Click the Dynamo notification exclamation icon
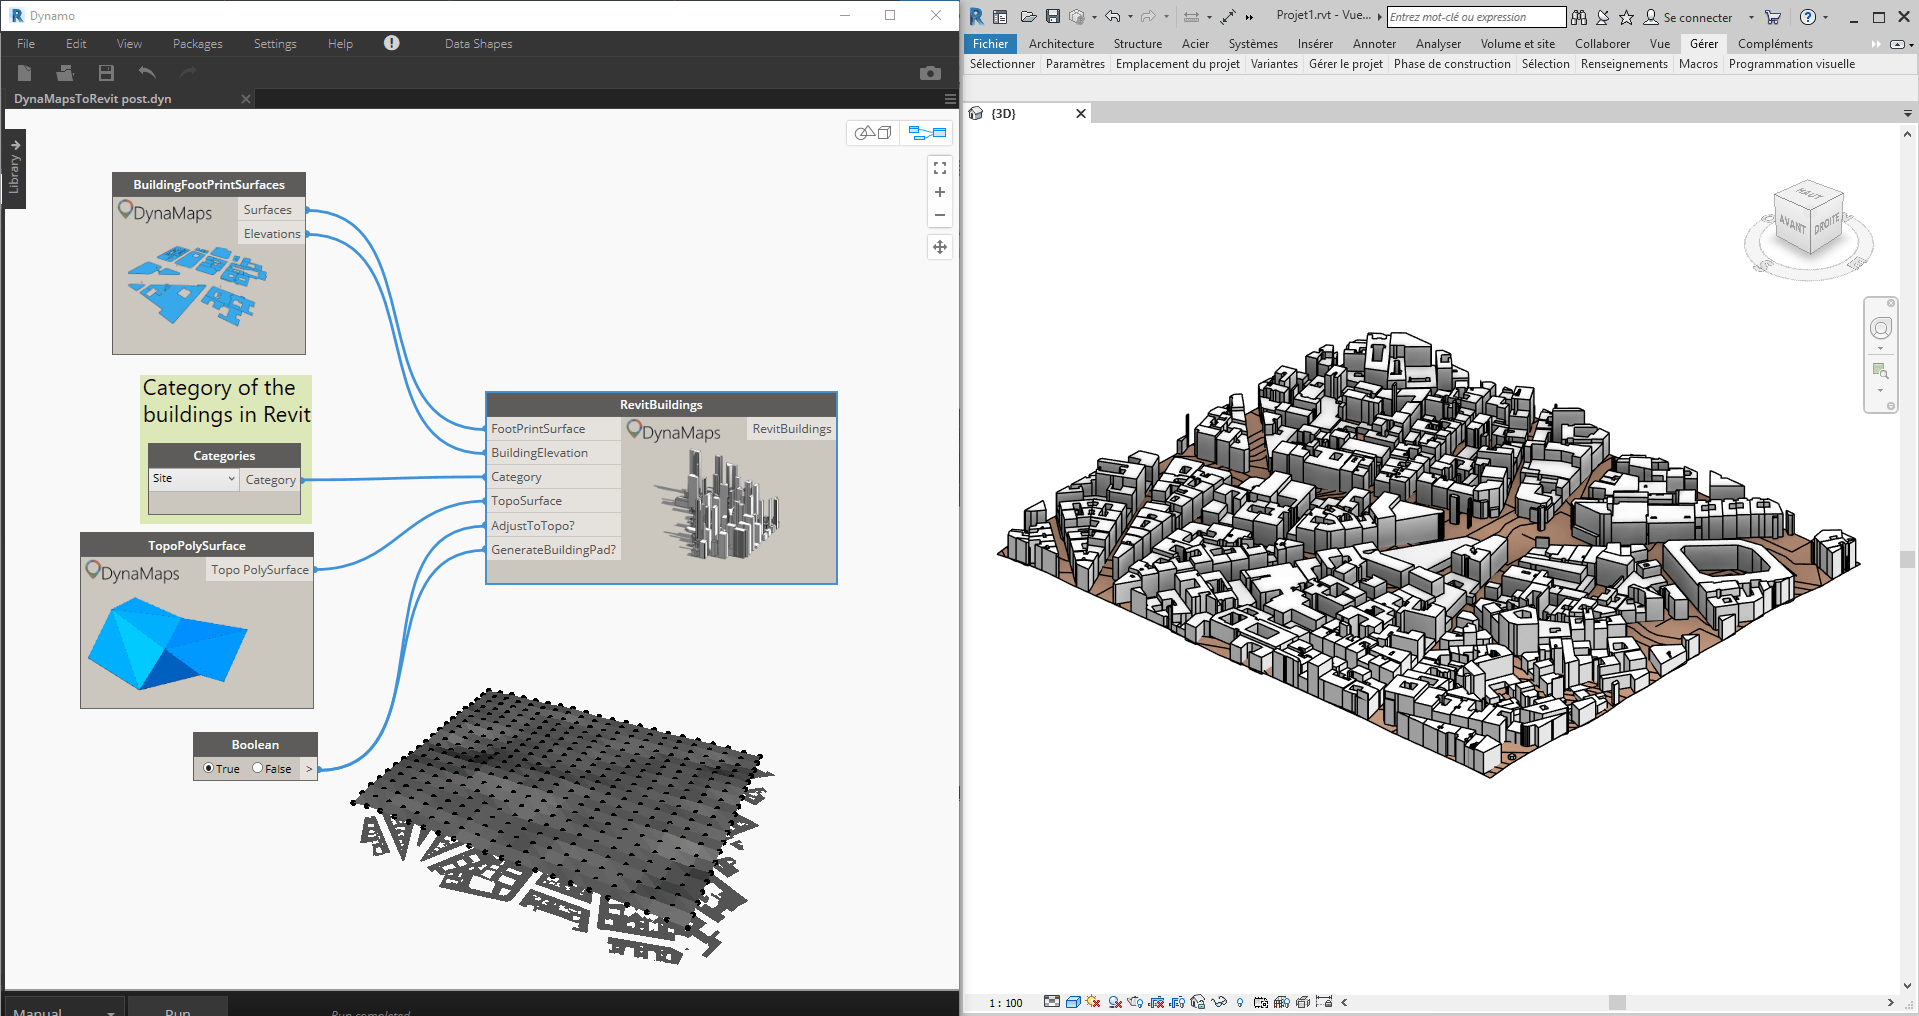 [391, 43]
